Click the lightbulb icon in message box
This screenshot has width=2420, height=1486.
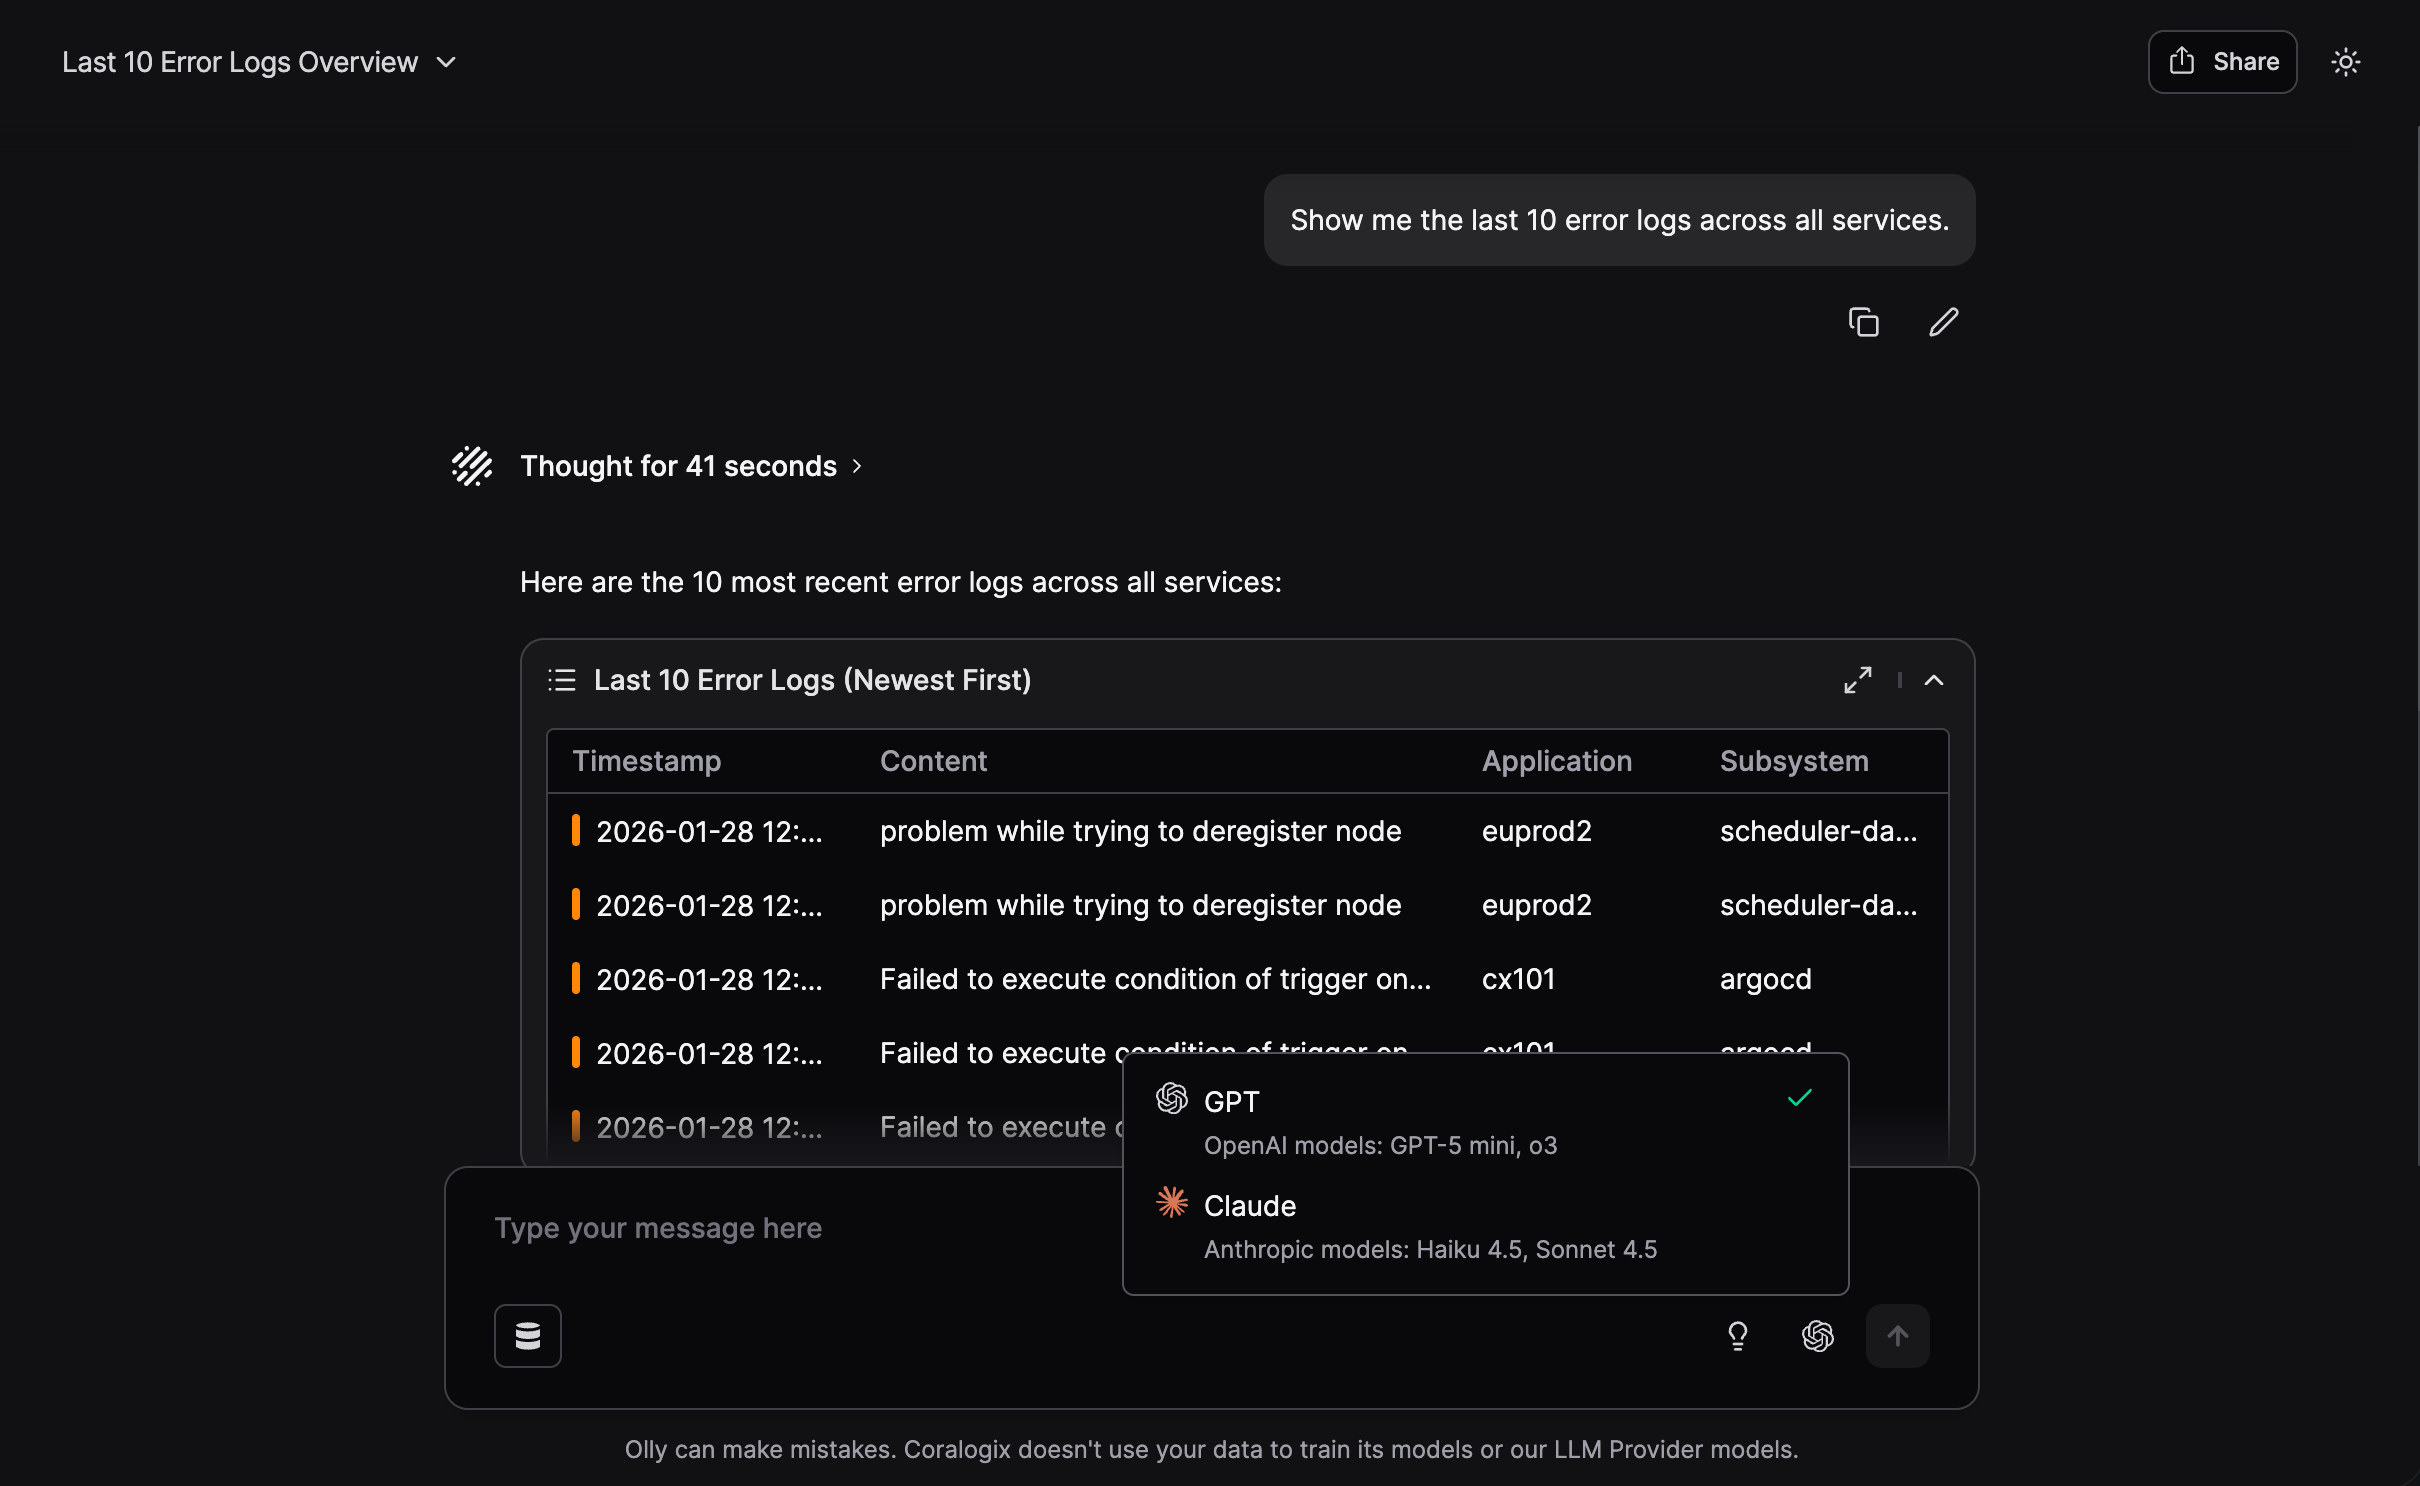coord(1737,1335)
